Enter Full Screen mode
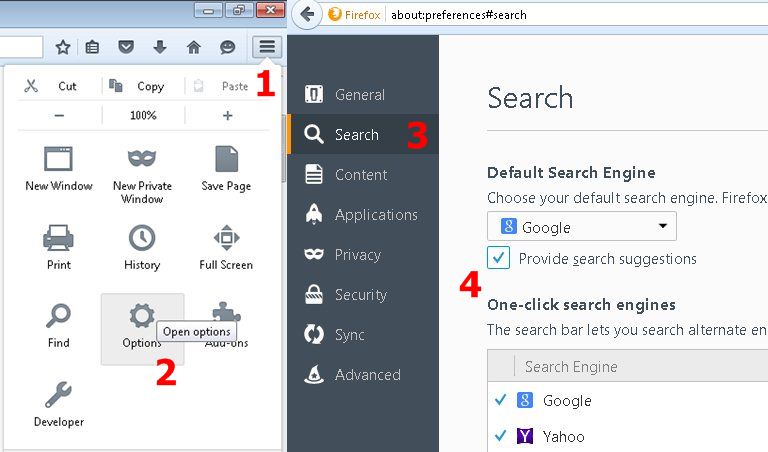 pyautogui.click(x=226, y=247)
